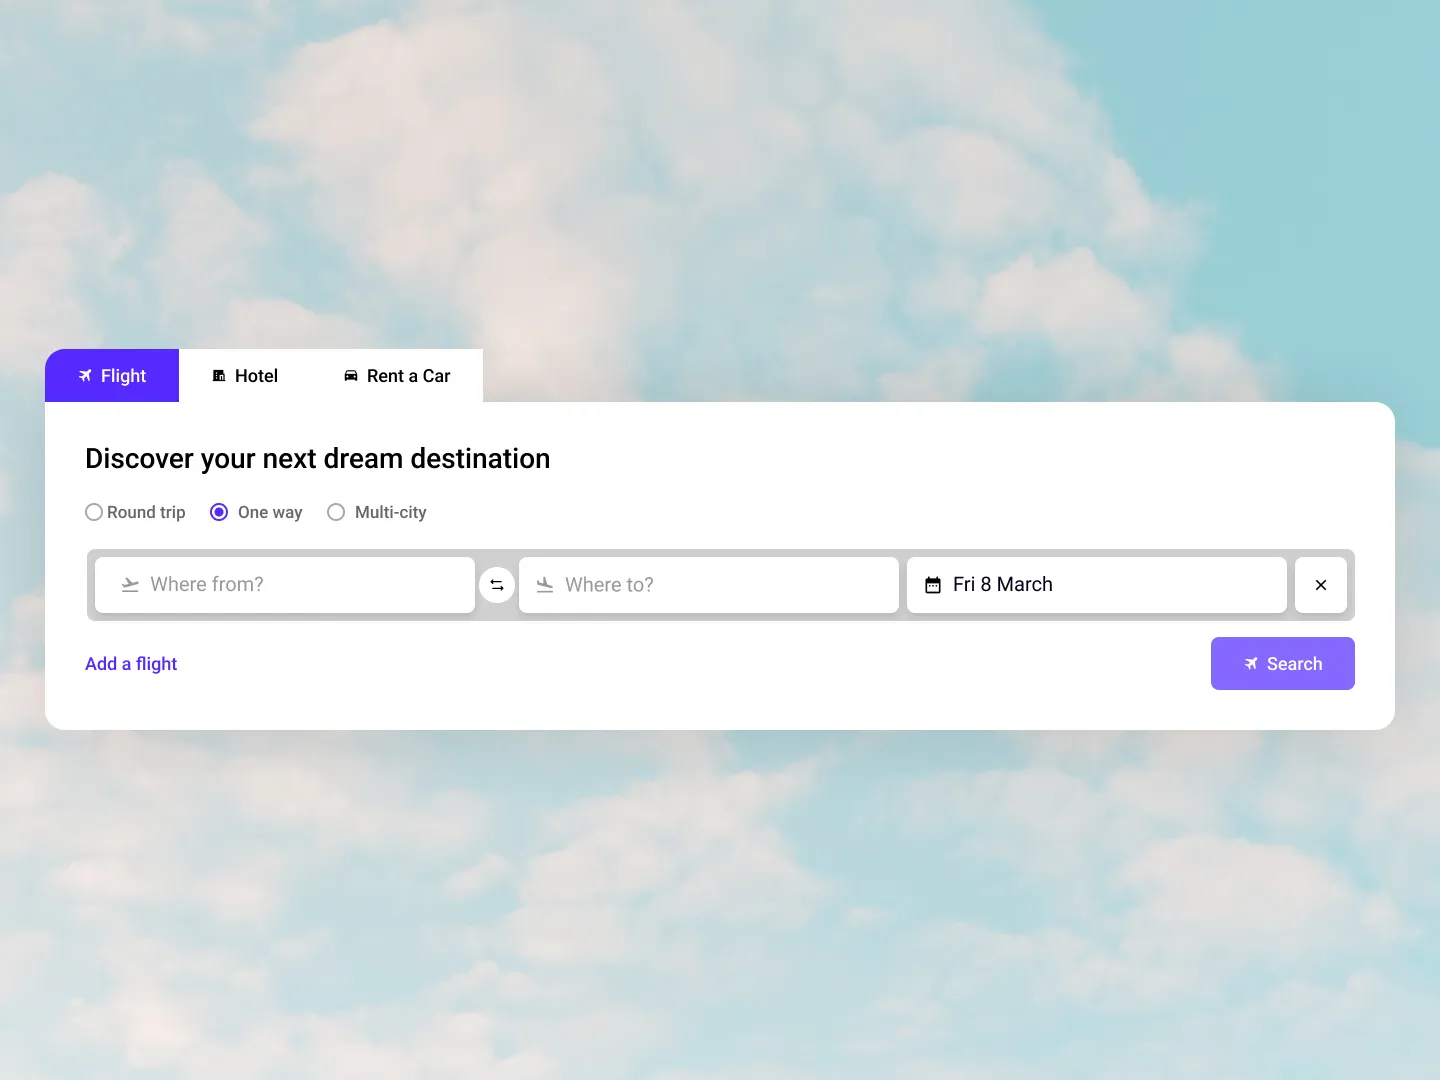Remove this flight row with the X
The image size is (1440, 1080).
pyautogui.click(x=1320, y=585)
